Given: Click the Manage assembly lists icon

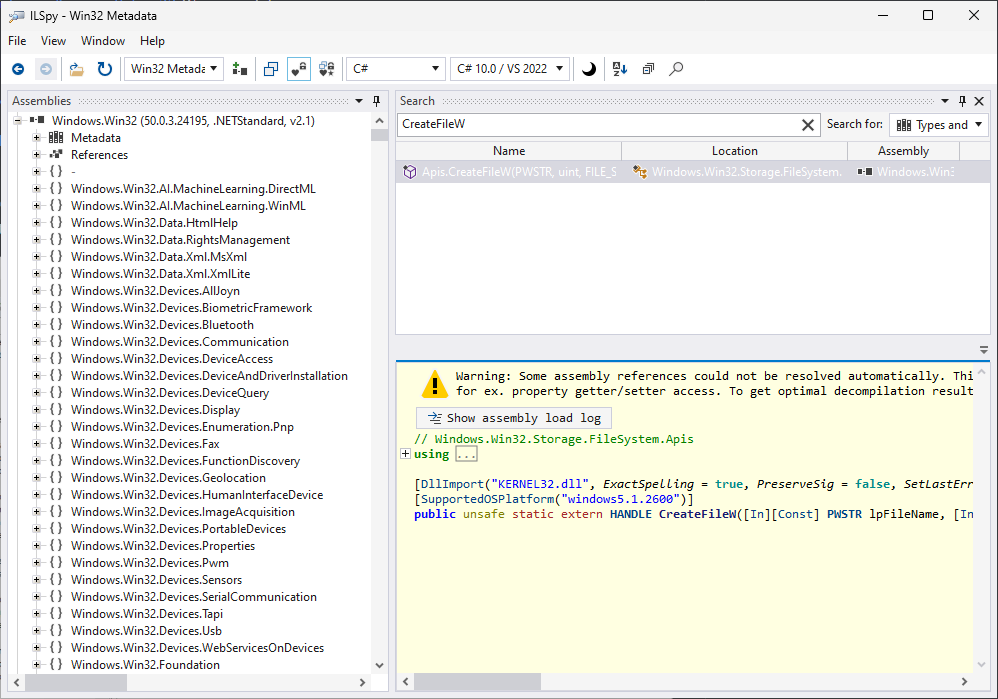Looking at the screenshot, I should (239, 69).
